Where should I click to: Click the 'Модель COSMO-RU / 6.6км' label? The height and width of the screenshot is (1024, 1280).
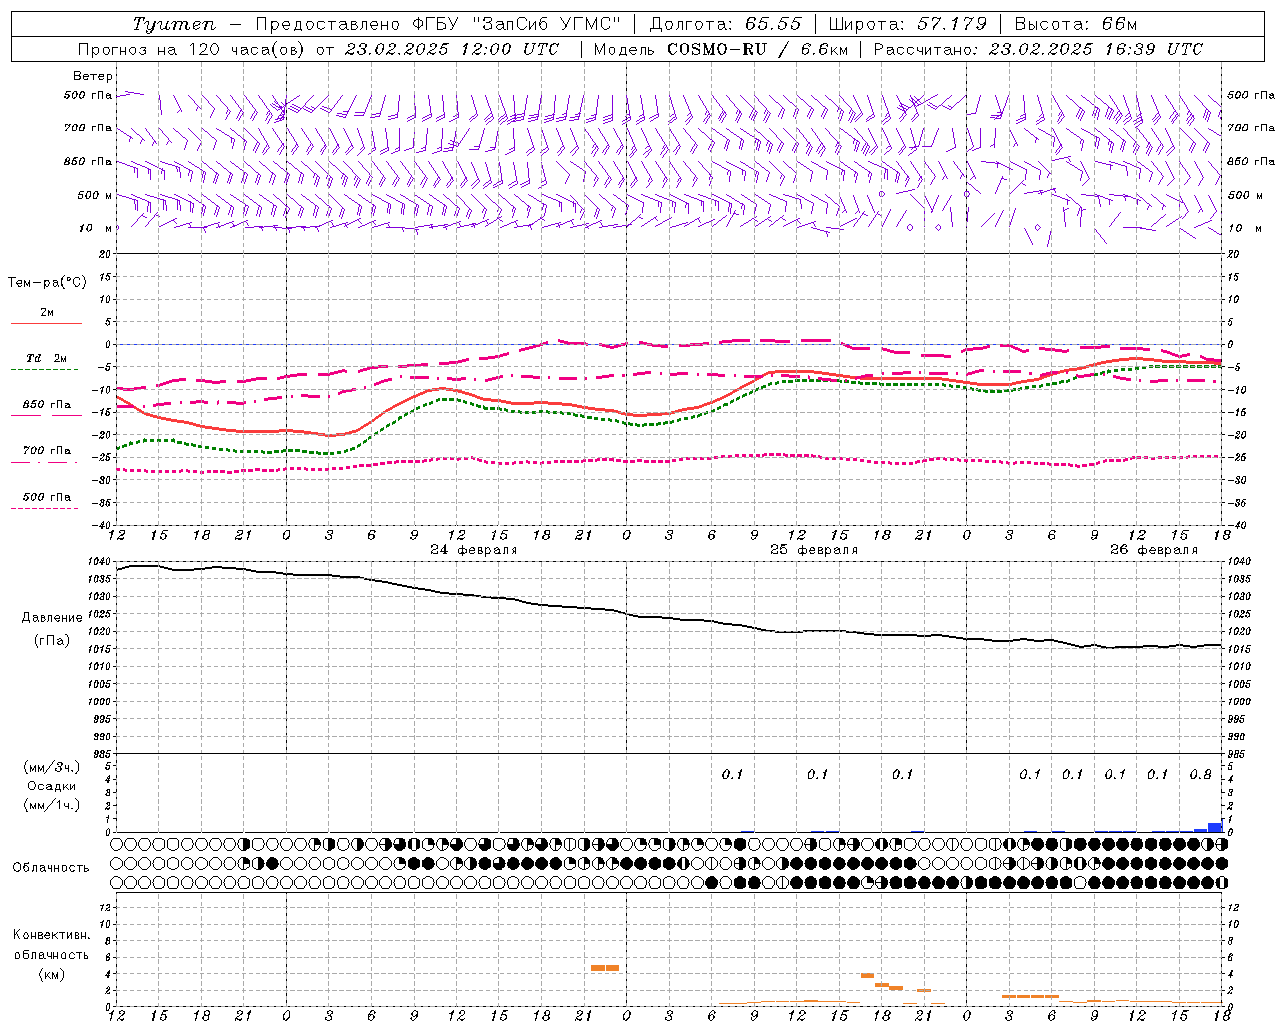click(721, 49)
